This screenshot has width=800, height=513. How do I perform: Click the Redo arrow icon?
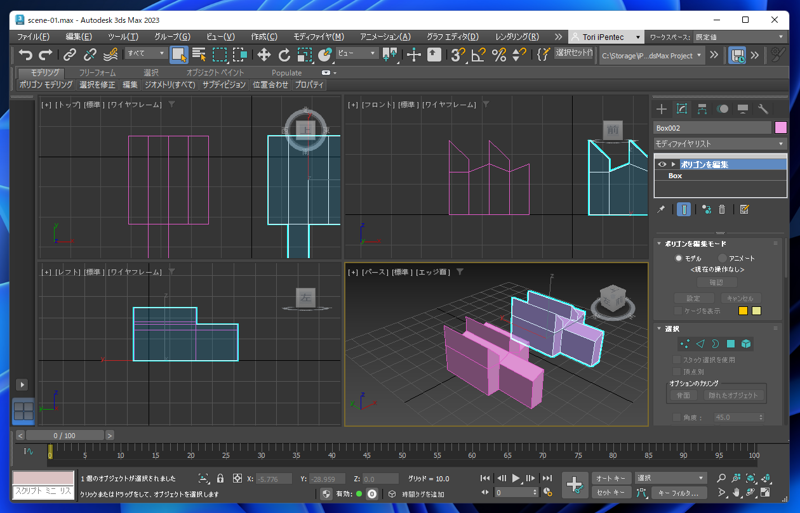tap(45, 54)
